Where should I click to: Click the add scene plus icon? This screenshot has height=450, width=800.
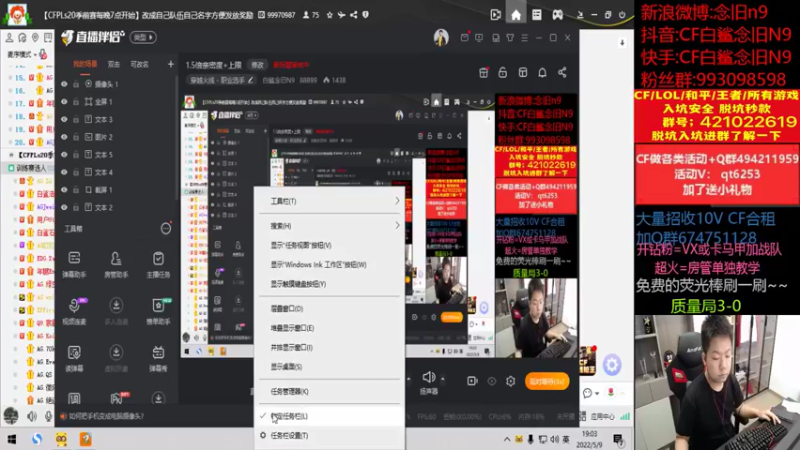click(170, 64)
